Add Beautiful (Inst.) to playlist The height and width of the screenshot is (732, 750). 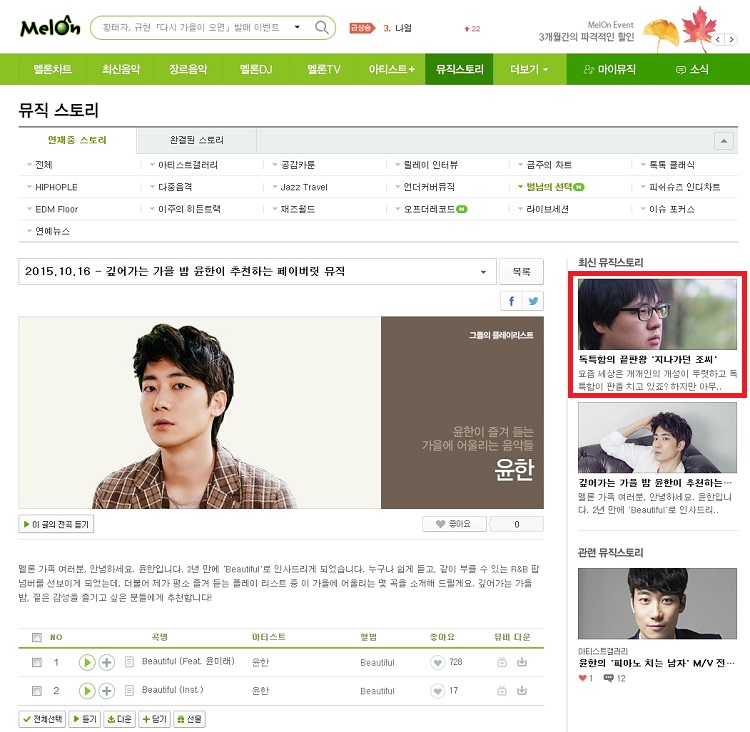[x=107, y=691]
